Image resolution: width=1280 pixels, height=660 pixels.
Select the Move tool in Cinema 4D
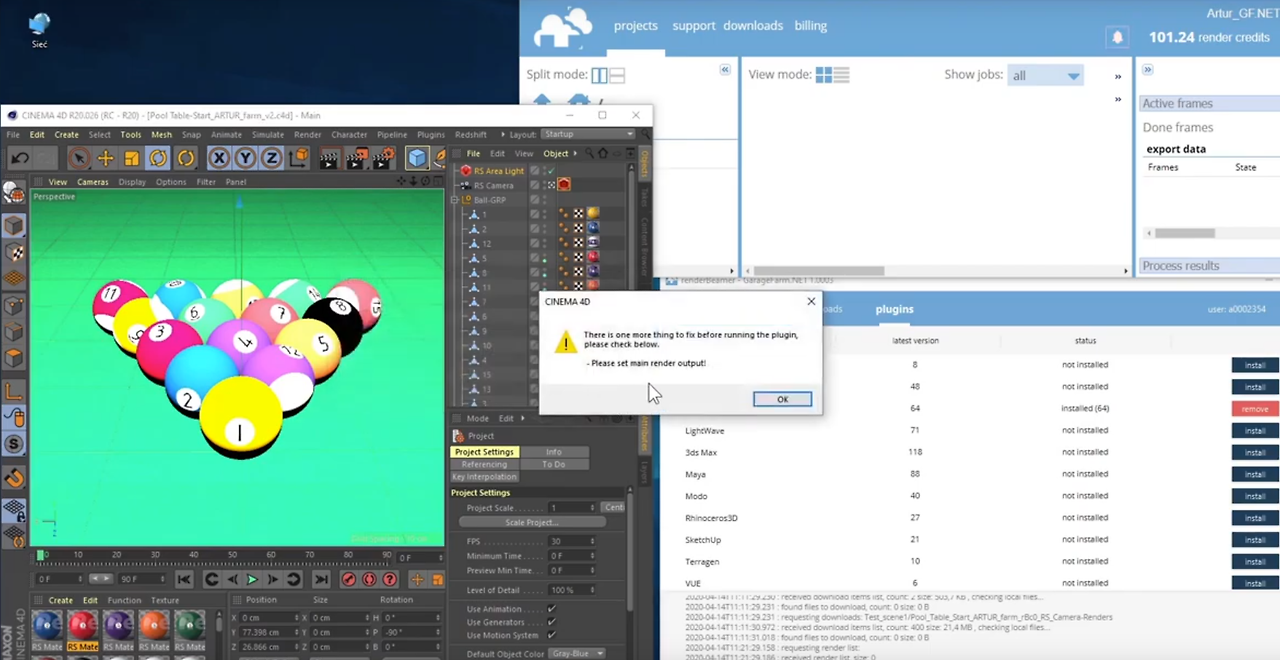click(105, 158)
